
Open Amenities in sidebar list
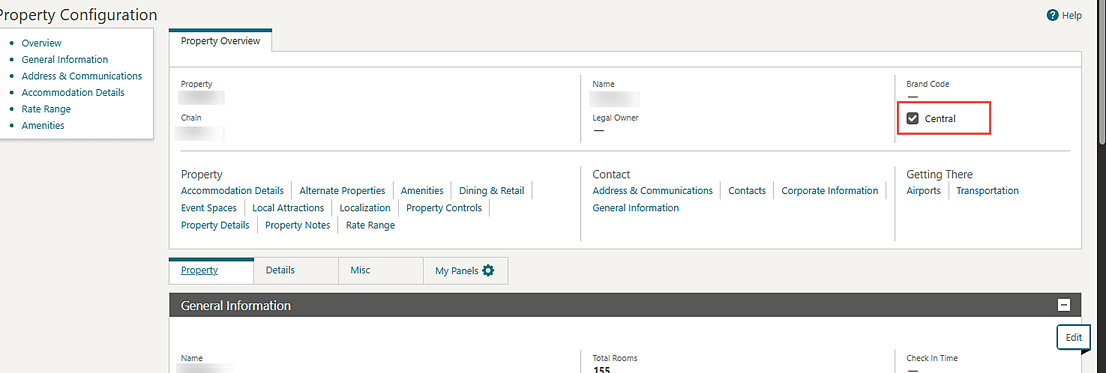coord(43,126)
